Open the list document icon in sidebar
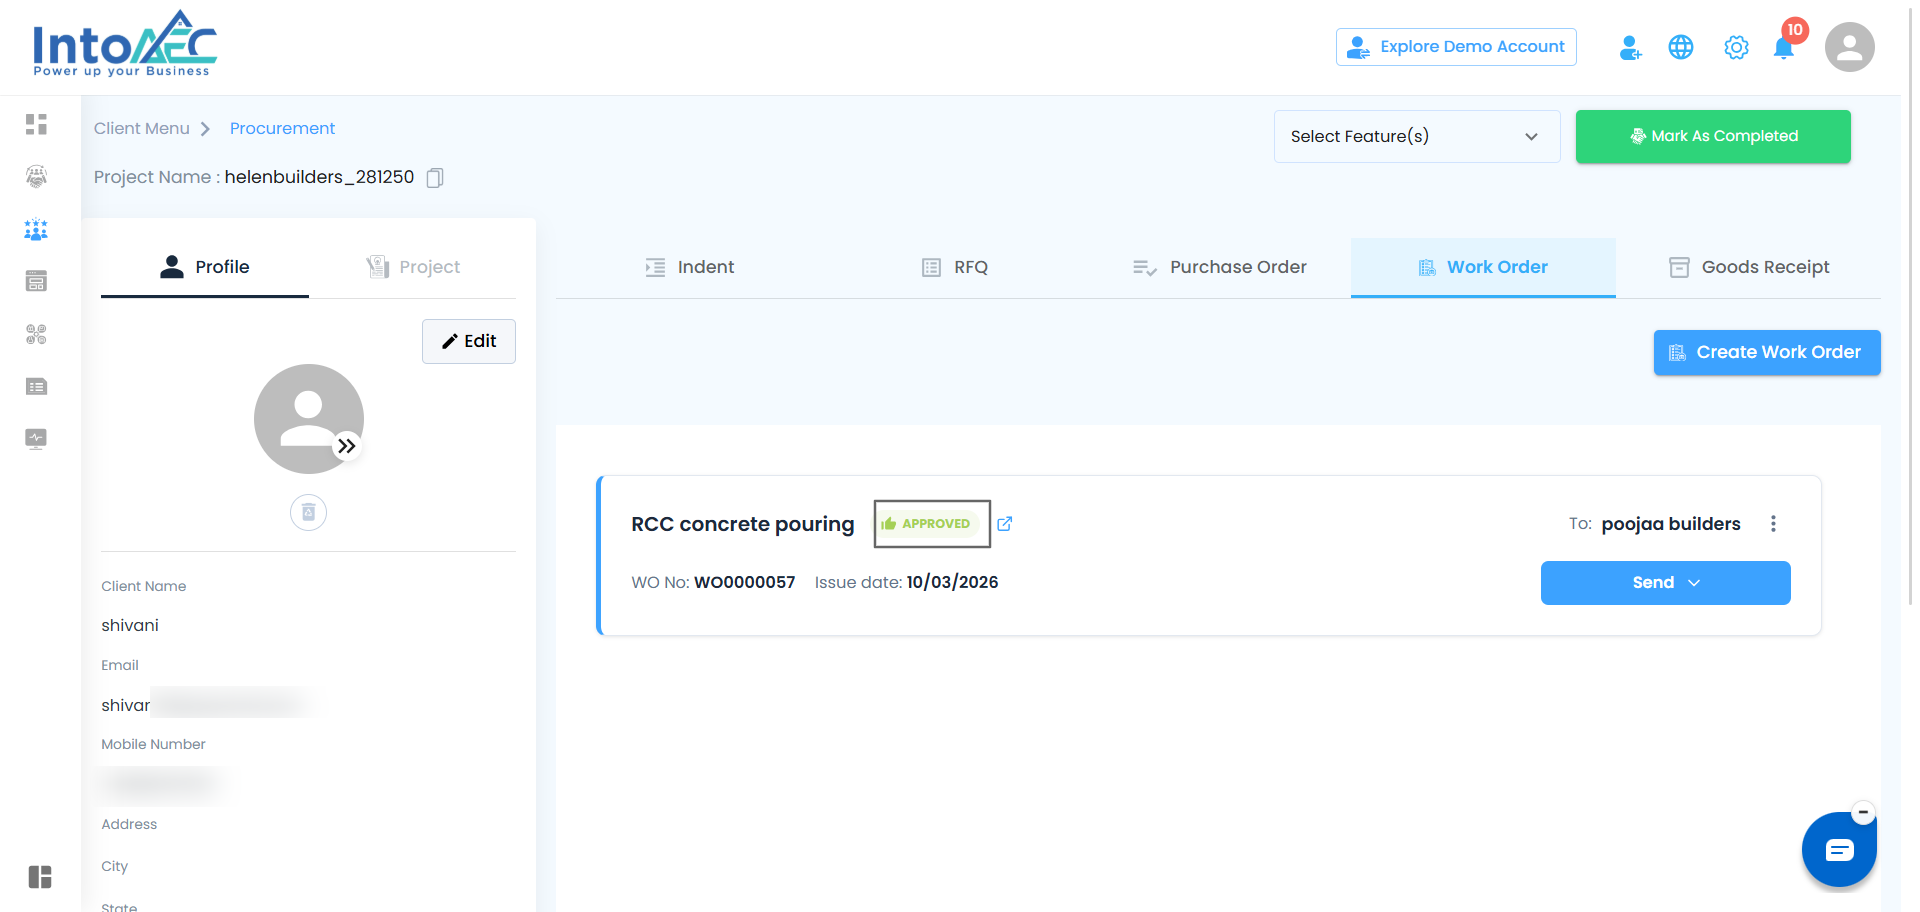This screenshot has width=1920, height=912. [x=37, y=386]
